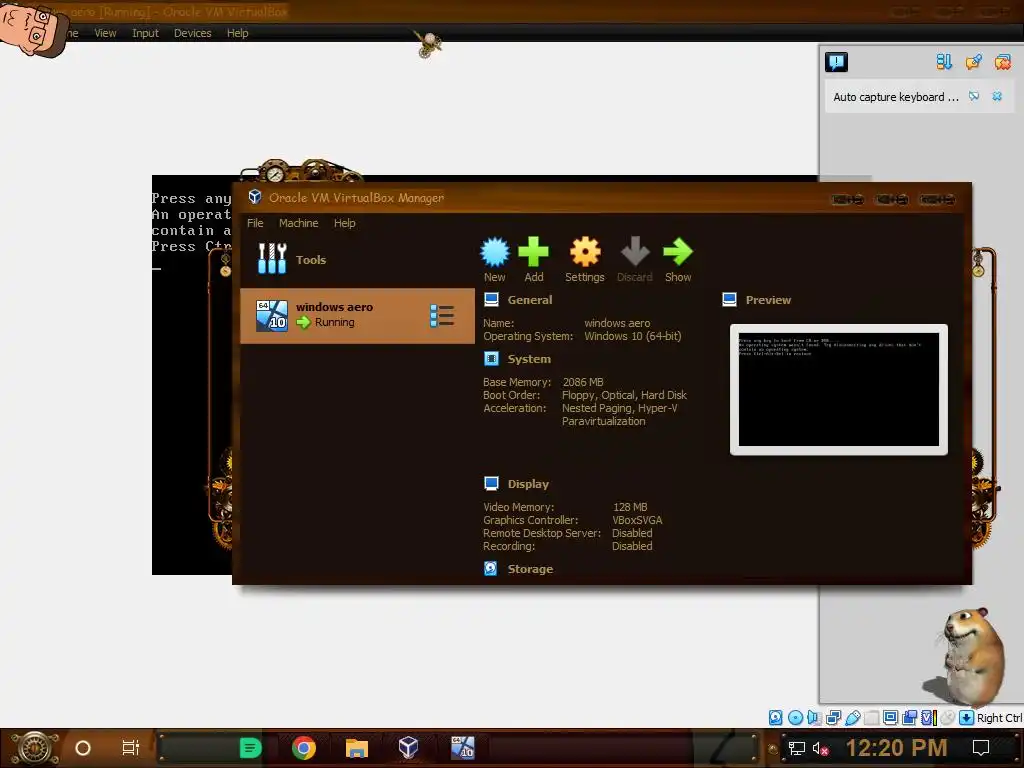
Task: Dismiss the Auto capture keyboard notification
Action: point(997,97)
